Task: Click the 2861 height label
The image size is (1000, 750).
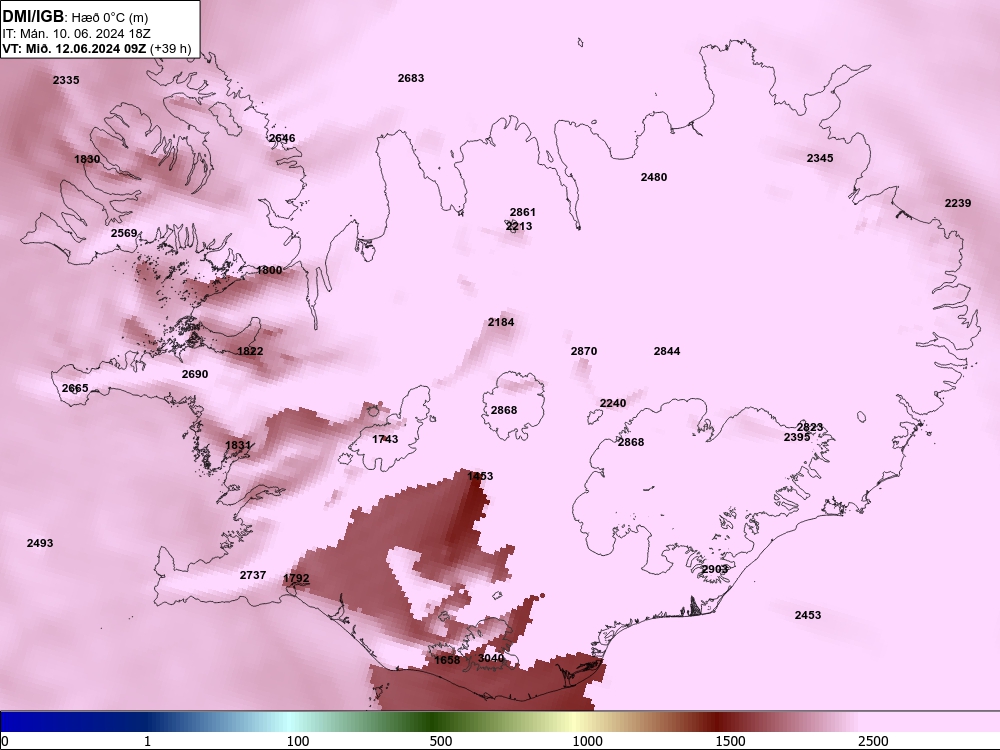Action: (x=523, y=212)
